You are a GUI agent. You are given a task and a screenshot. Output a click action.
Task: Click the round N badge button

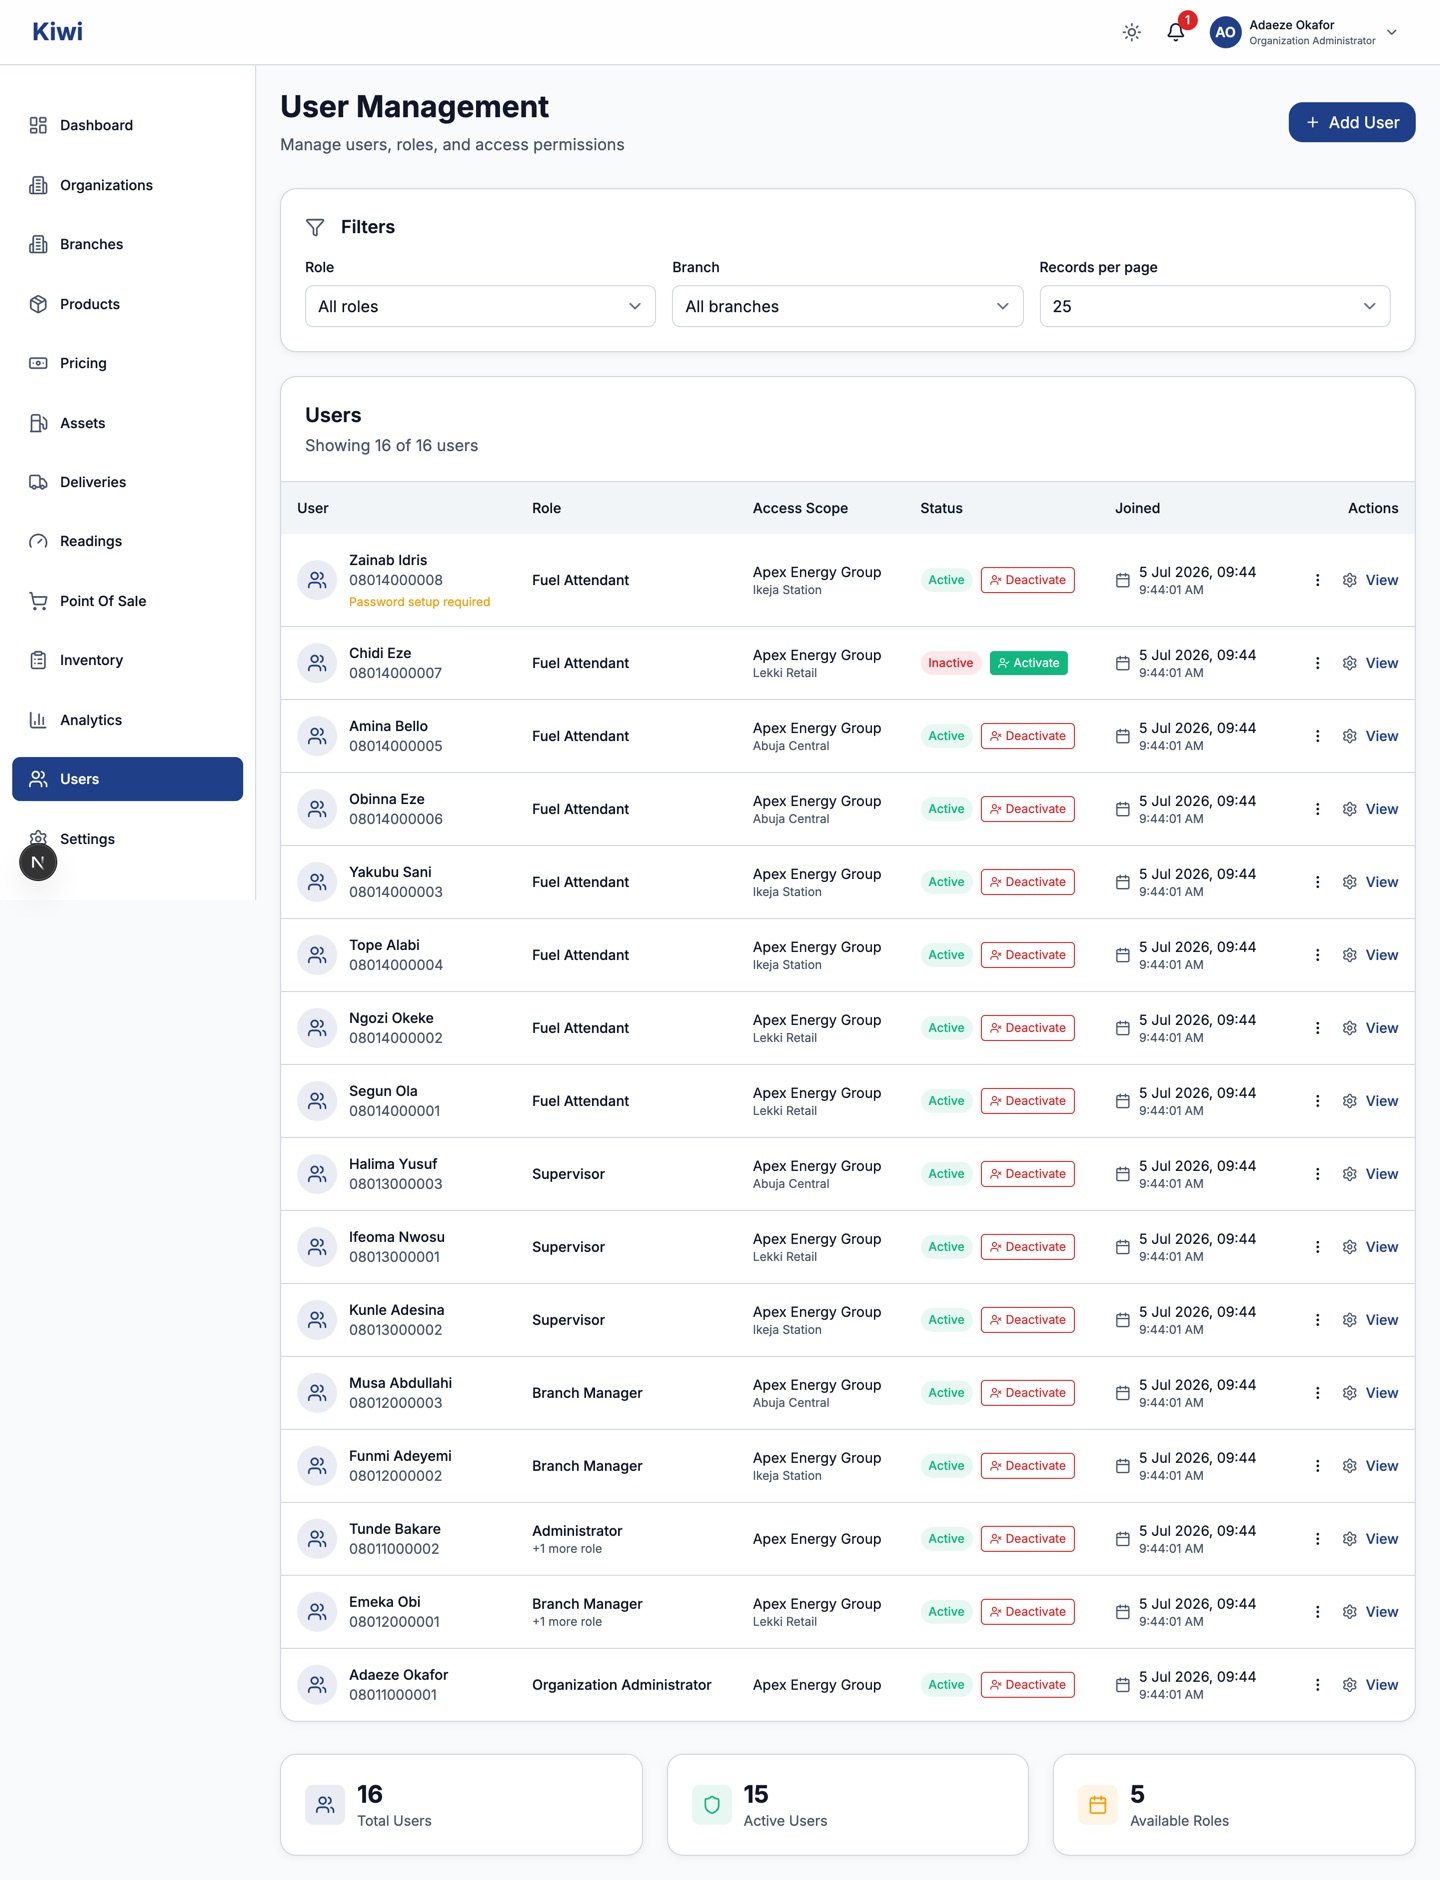pyautogui.click(x=38, y=862)
